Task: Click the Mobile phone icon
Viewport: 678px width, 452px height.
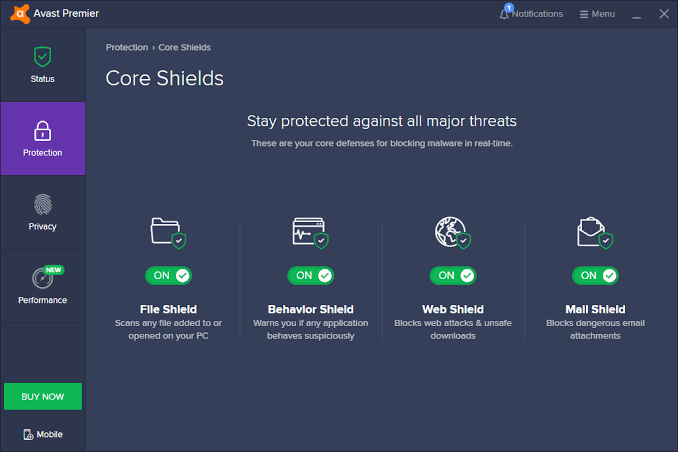Action: tap(28, 434)
